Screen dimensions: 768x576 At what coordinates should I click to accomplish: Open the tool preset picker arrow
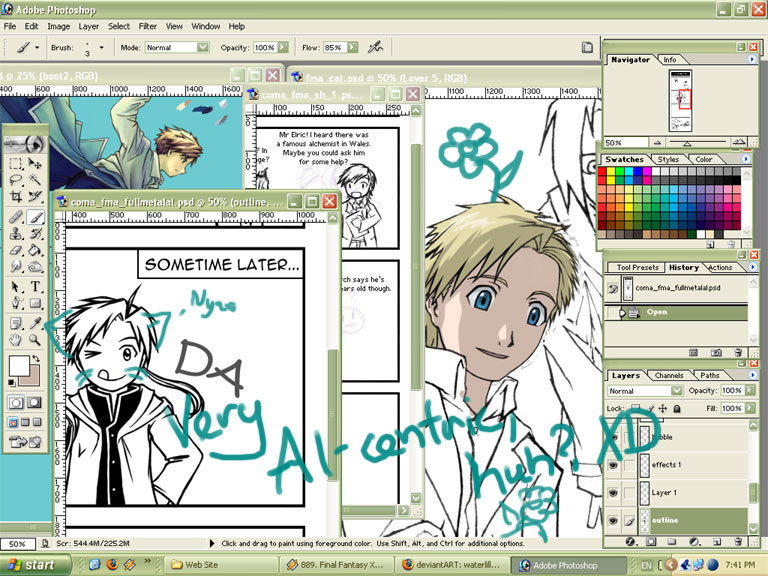coord(37,48)
